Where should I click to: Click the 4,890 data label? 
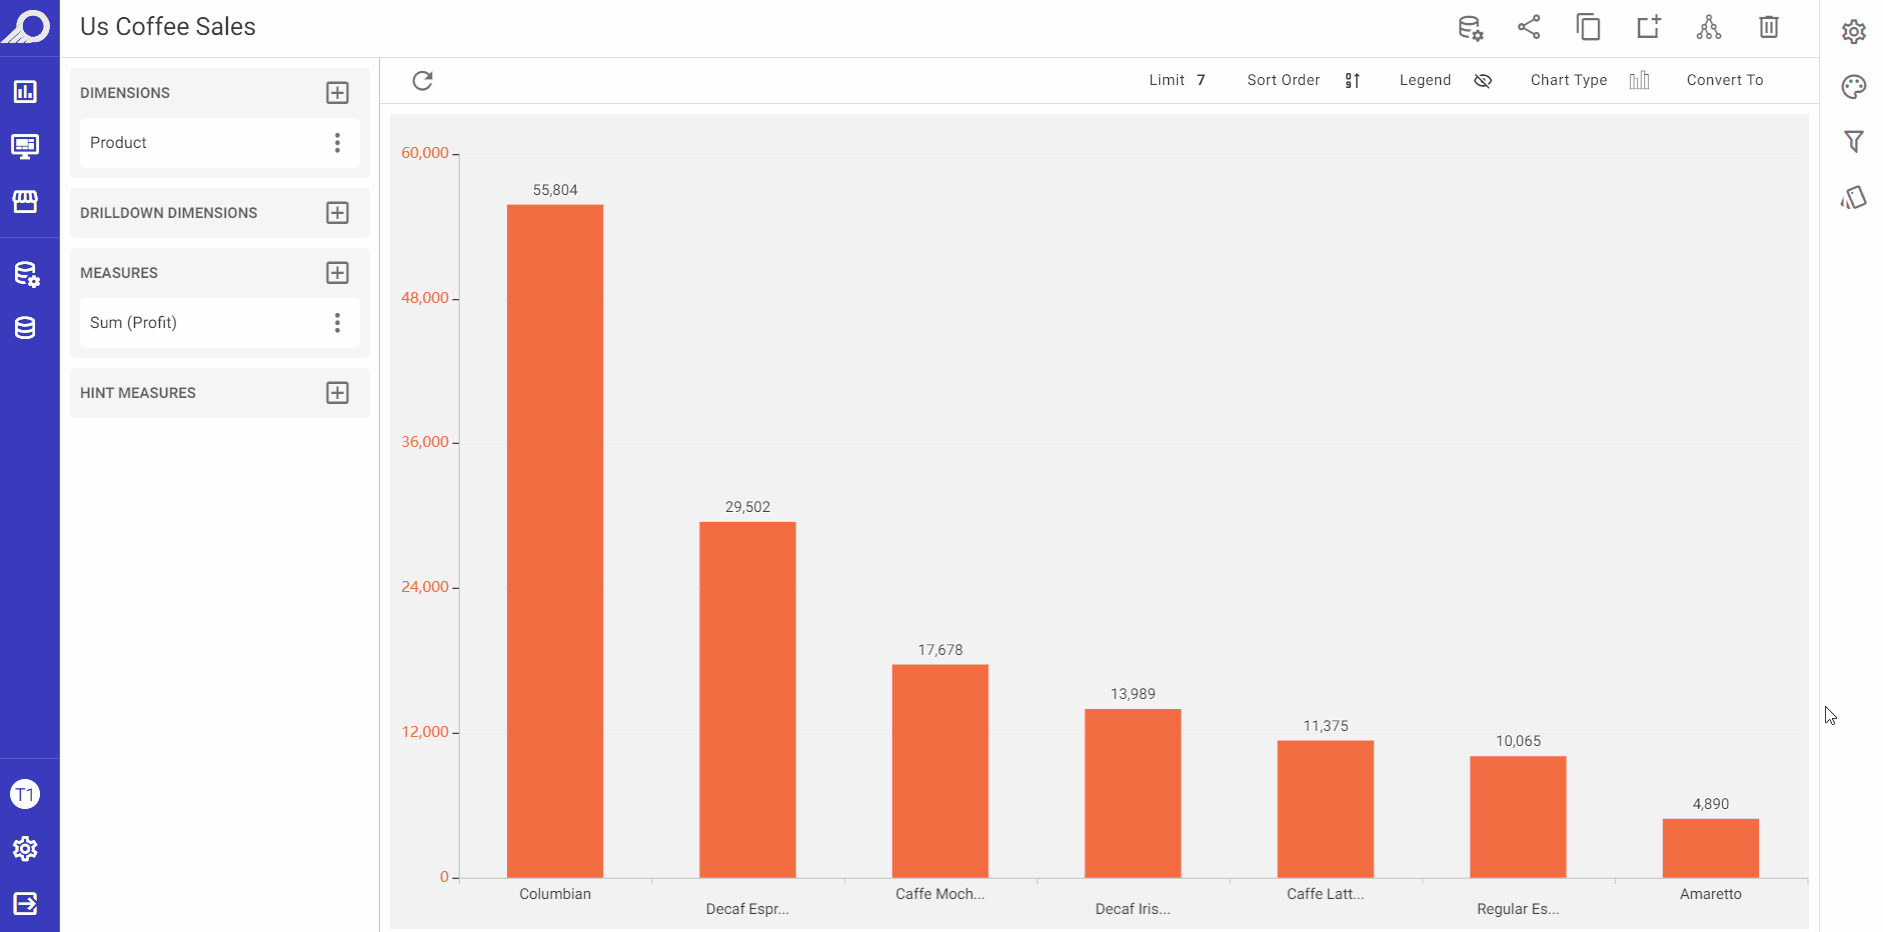pyautogui.click(x=1711, y=804)
